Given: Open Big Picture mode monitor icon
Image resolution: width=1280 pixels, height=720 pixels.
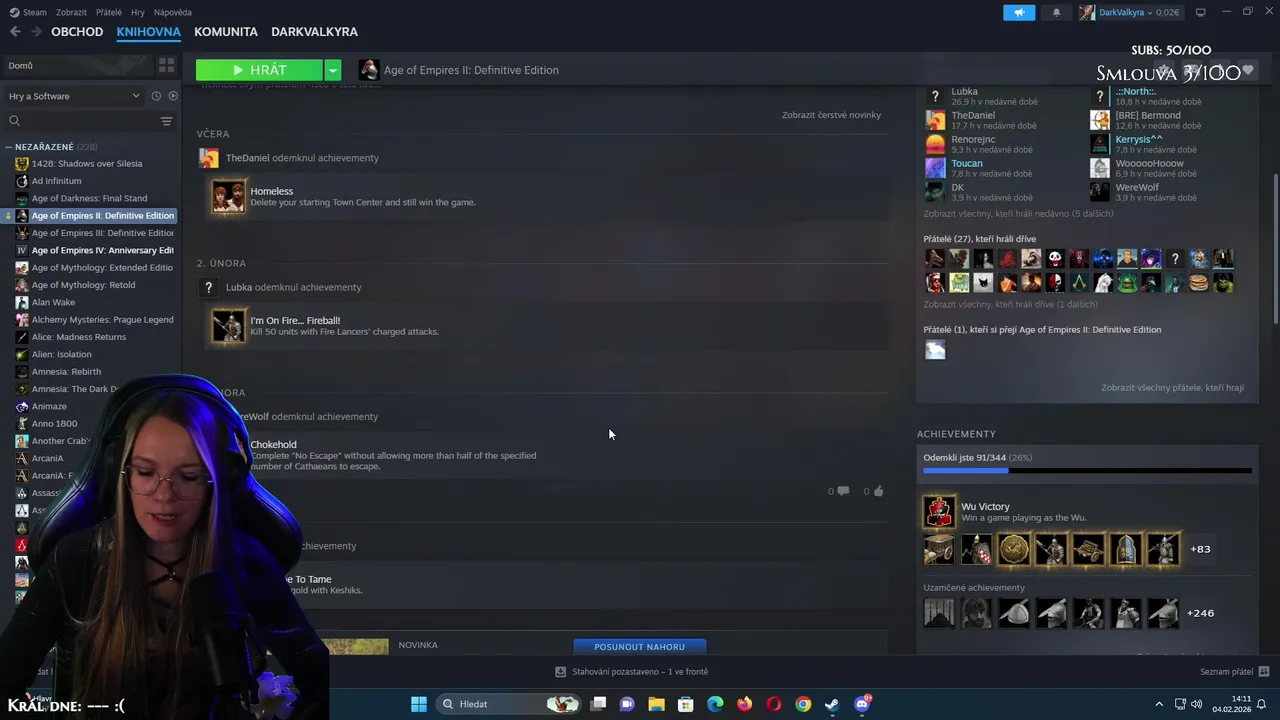Looking at the screenshot, I should (1201, 12).
